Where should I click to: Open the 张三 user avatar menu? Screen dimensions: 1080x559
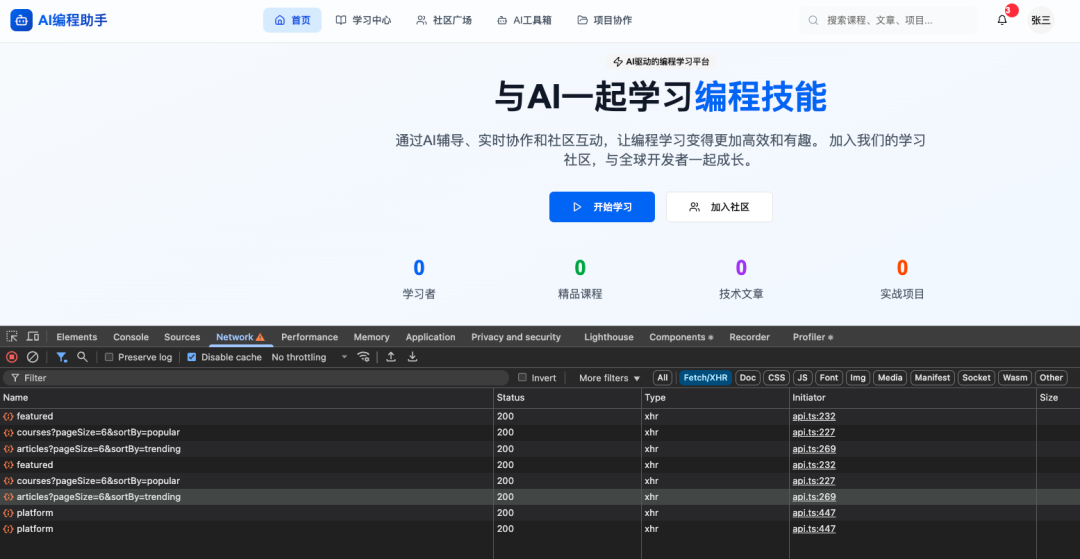[x=1041, y=20]
